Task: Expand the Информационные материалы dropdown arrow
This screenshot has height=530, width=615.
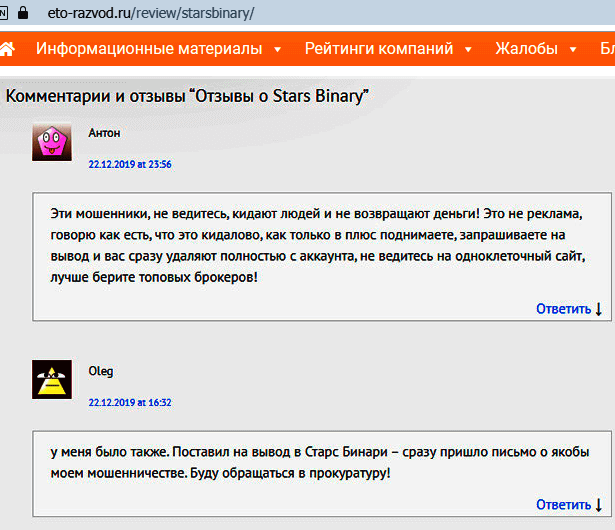Action: click(x=277, y=49)
